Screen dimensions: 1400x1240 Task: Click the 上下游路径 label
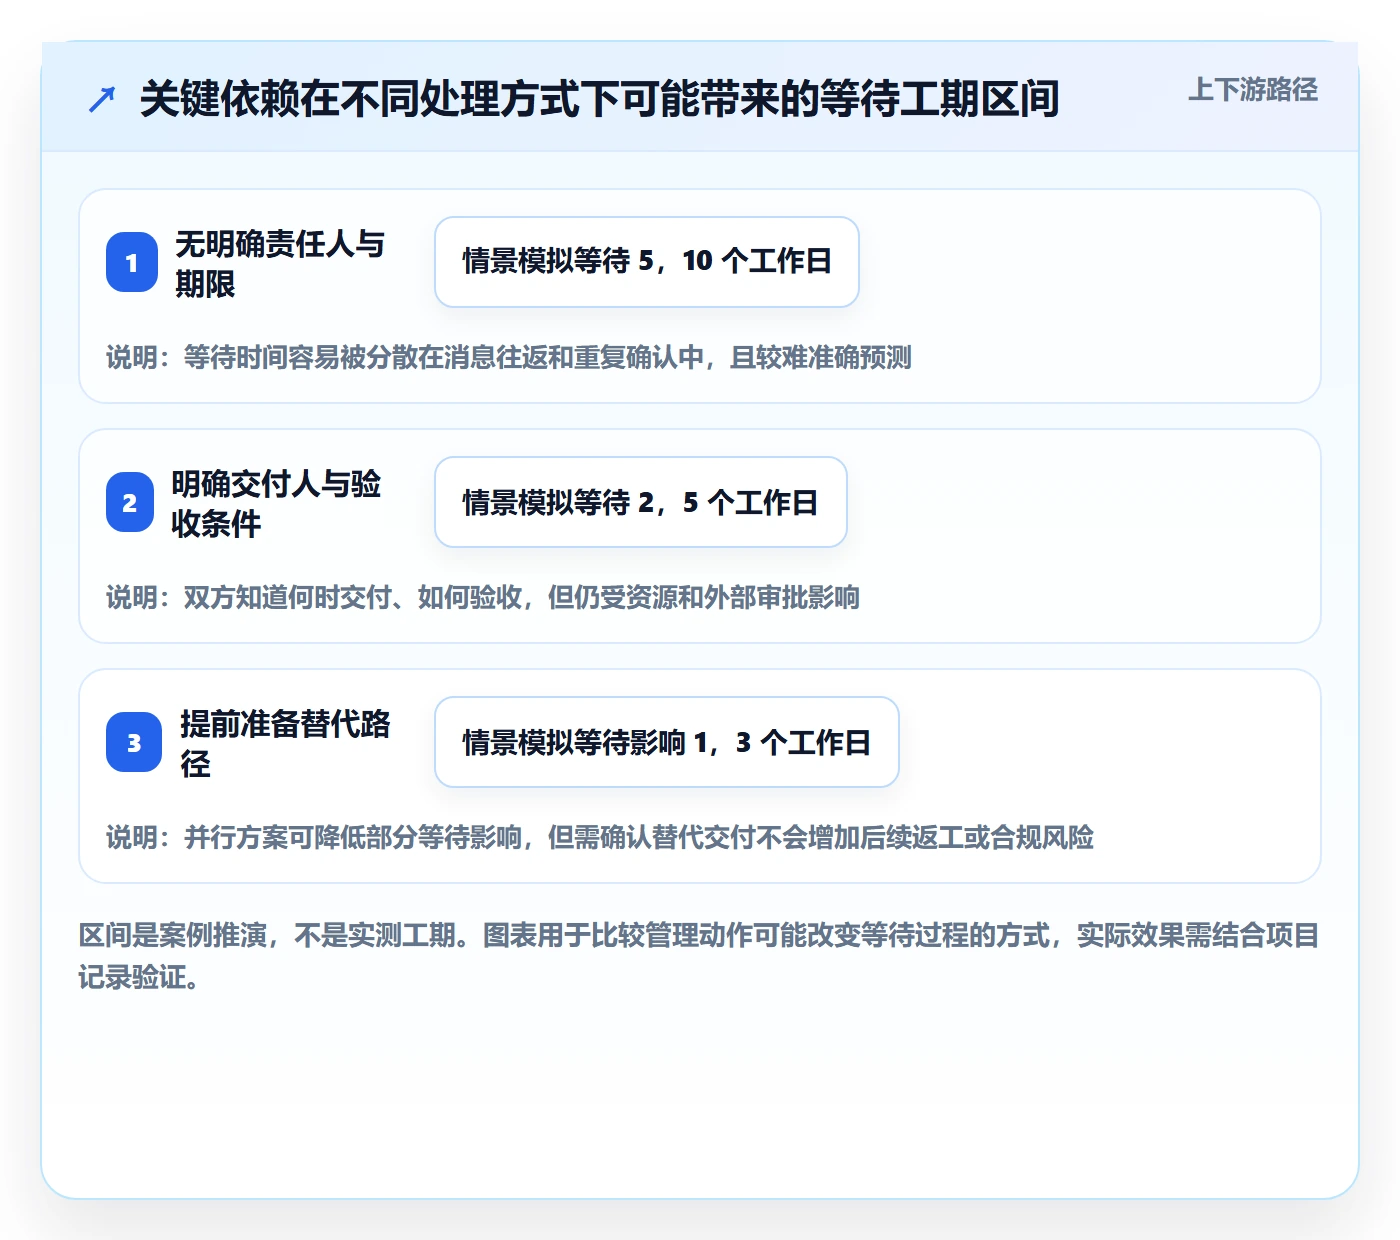[x=1253, y=90]
